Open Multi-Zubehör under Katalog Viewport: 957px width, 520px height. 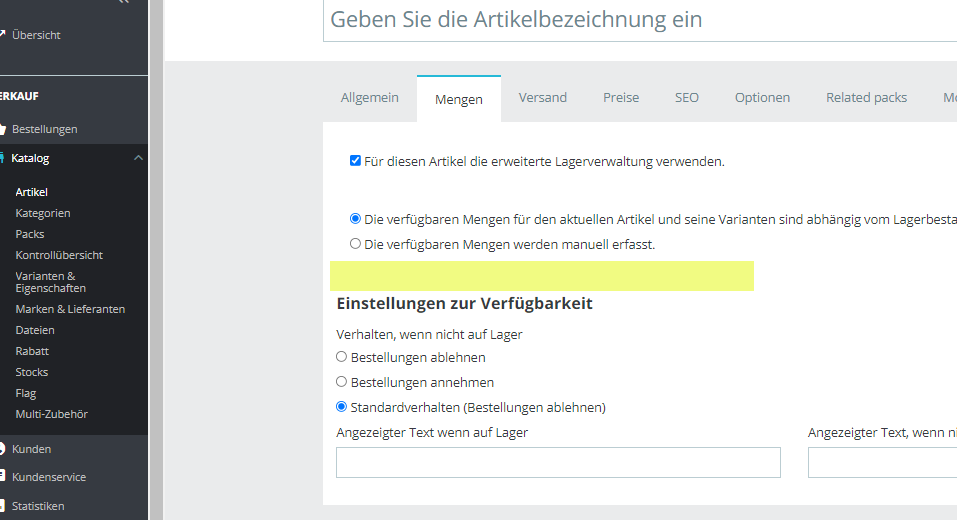point(52,414)
